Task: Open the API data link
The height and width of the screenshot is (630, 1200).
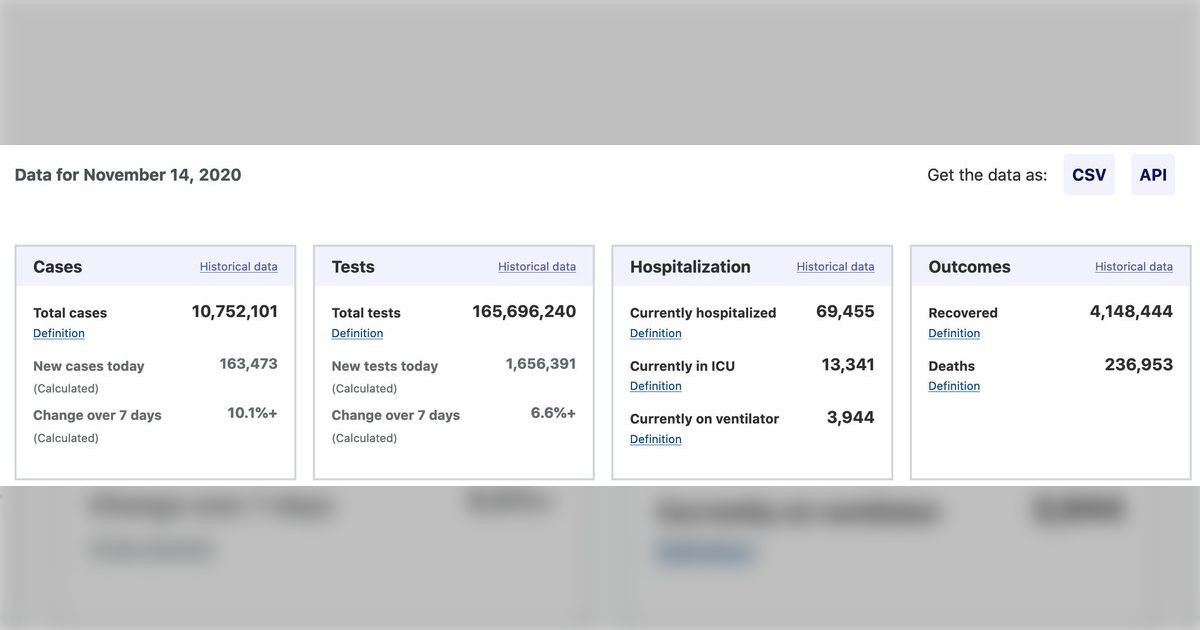Action: click(1152, 175)
